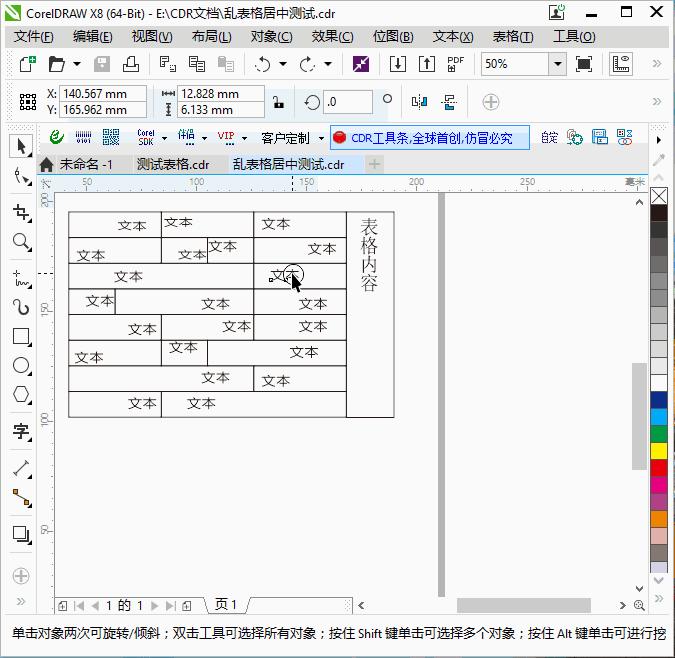Go to the next page arrow
The height and width of the screenshot is (658, 675).
155,606
